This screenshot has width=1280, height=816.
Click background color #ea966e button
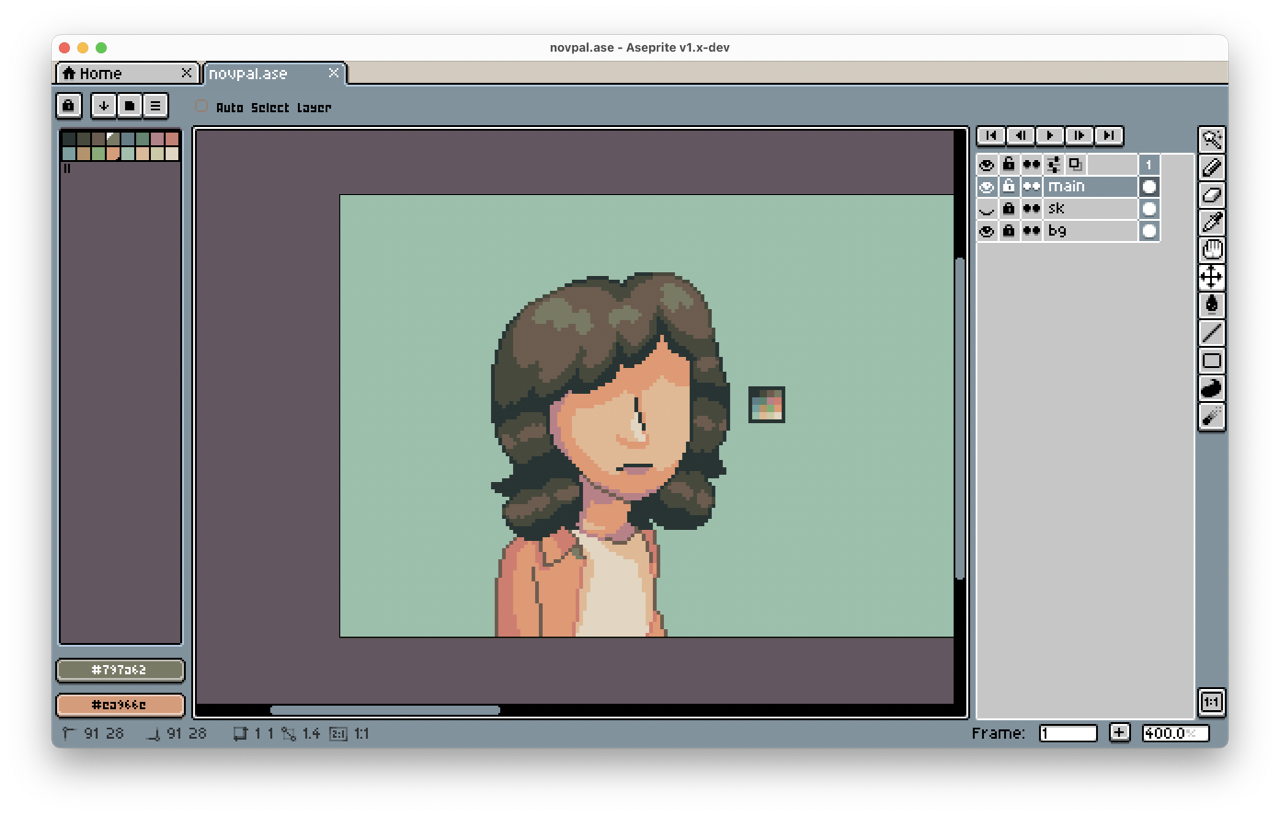pyautogui.click(x=121, y=705)
